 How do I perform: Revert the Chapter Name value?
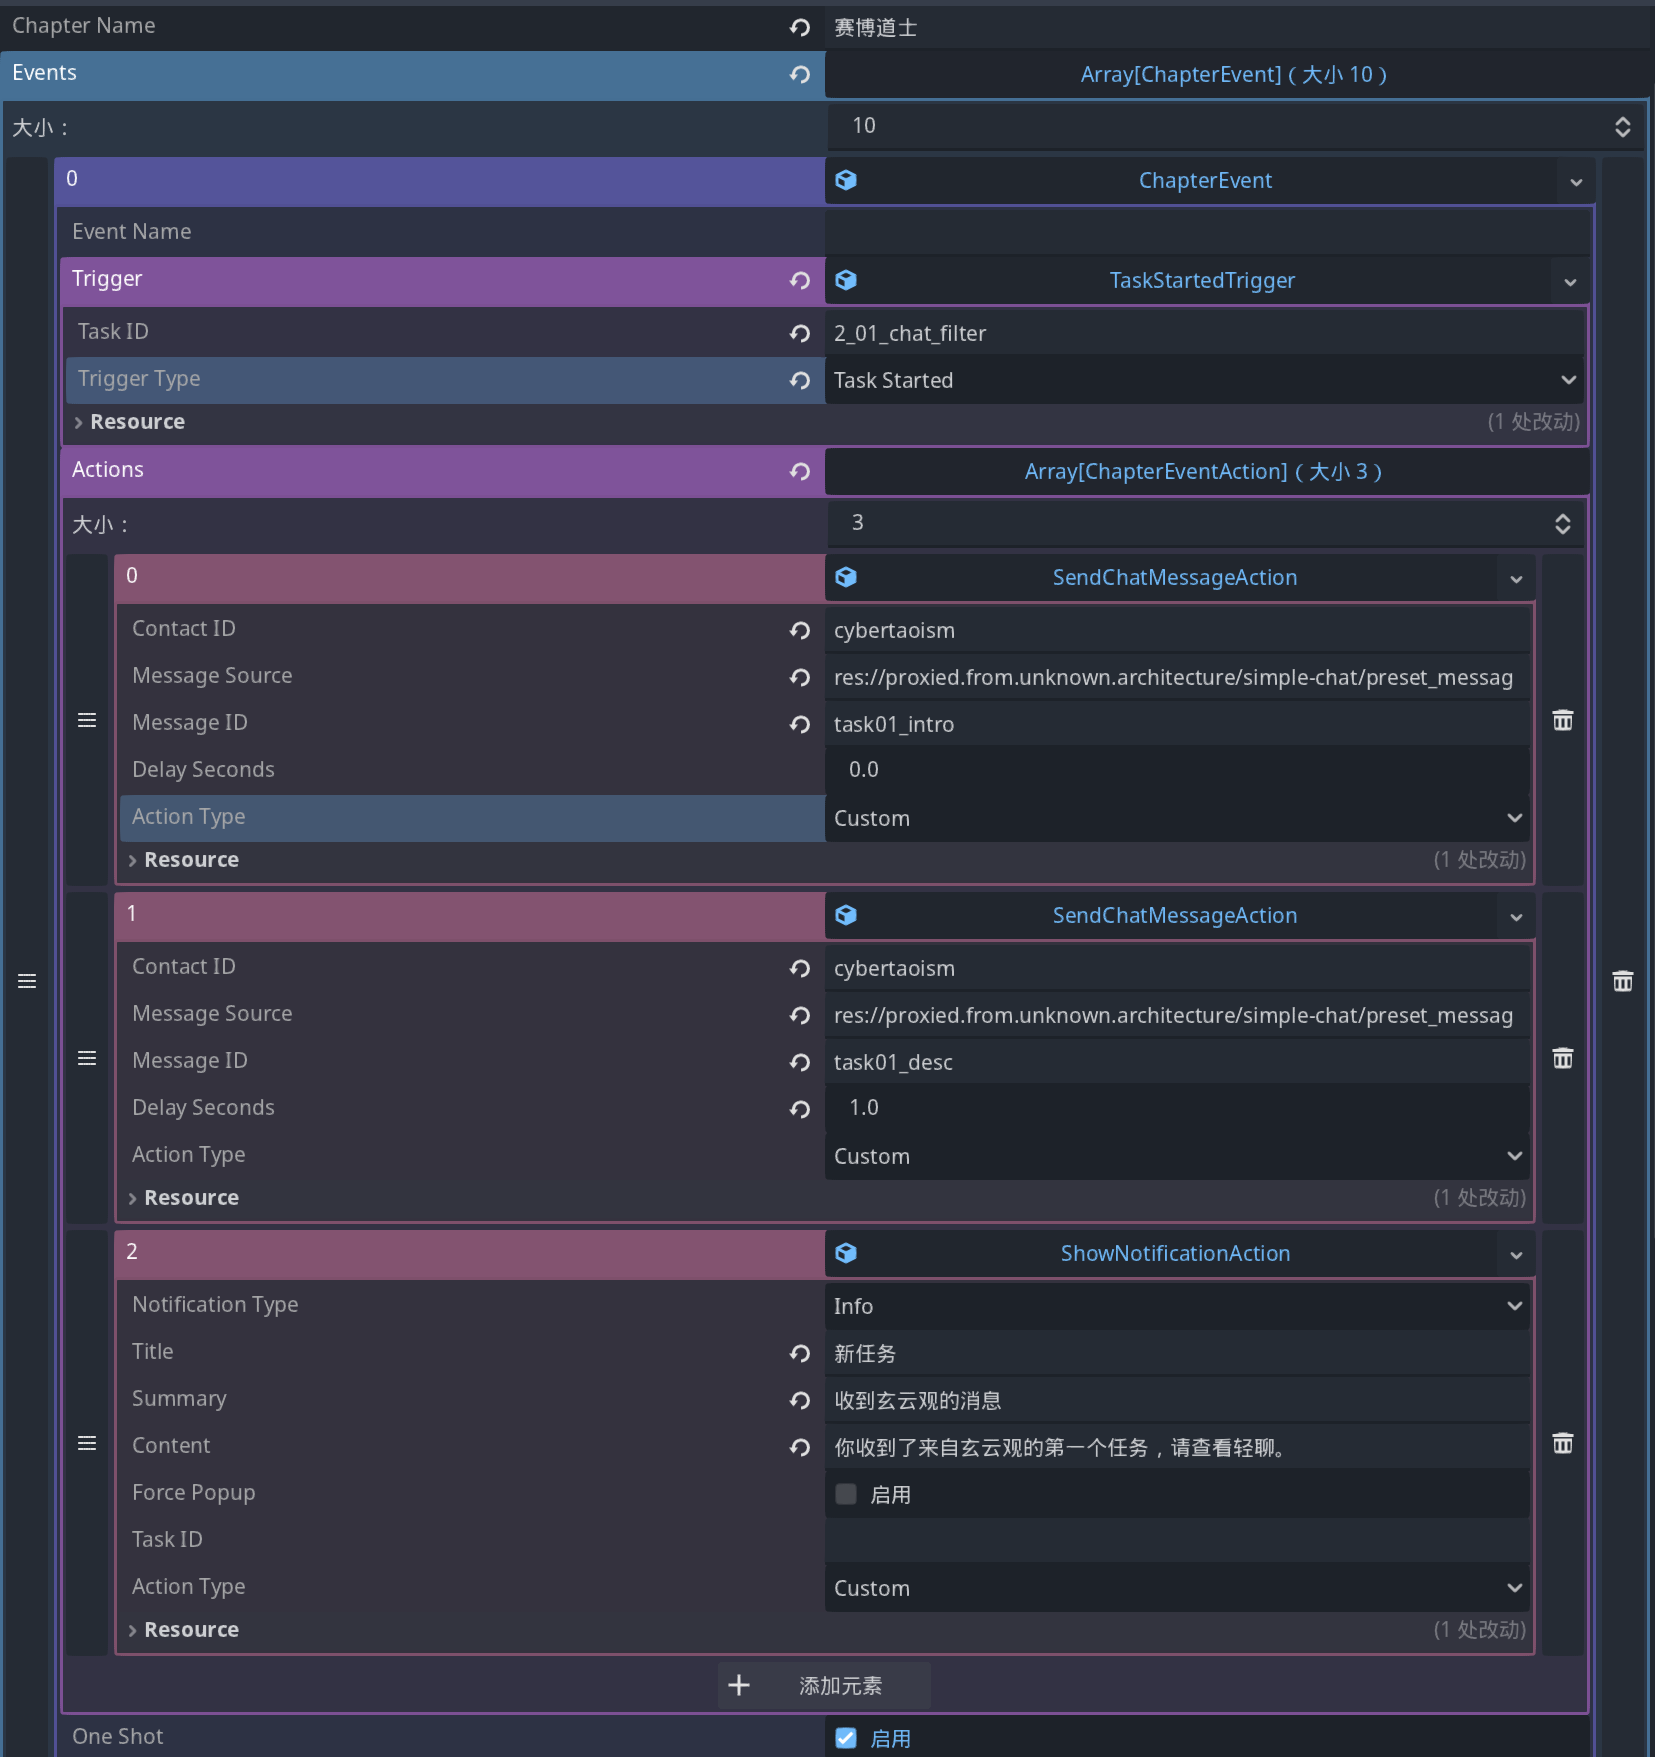pyautogui.click(x=799, y=27)
